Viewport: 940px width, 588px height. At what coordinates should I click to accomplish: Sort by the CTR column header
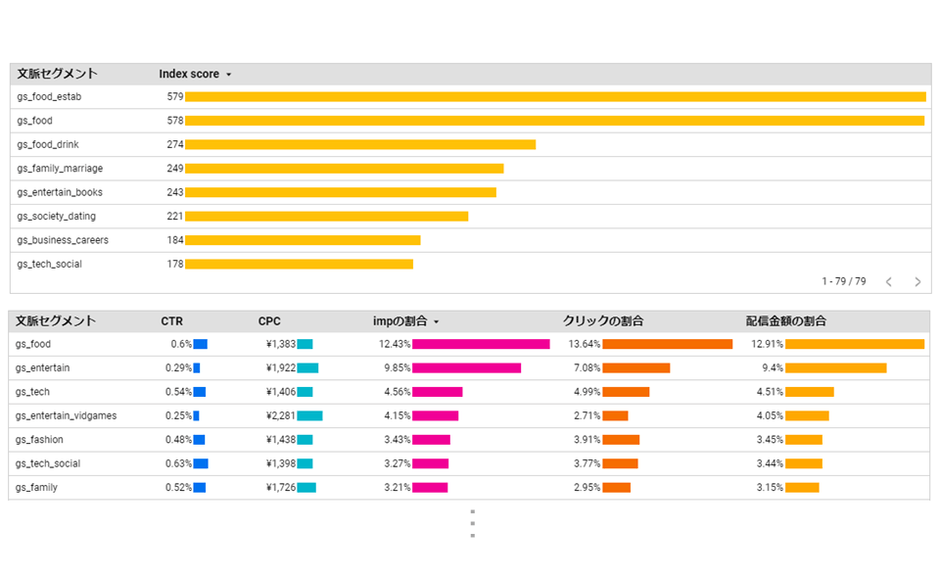pos(172,321)
